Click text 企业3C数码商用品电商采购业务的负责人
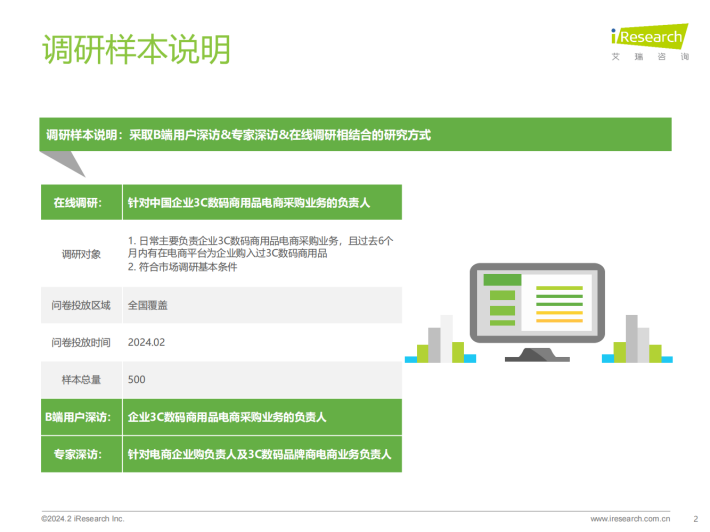This screenshot has height=532, width=710. click(x=227, y=417)
